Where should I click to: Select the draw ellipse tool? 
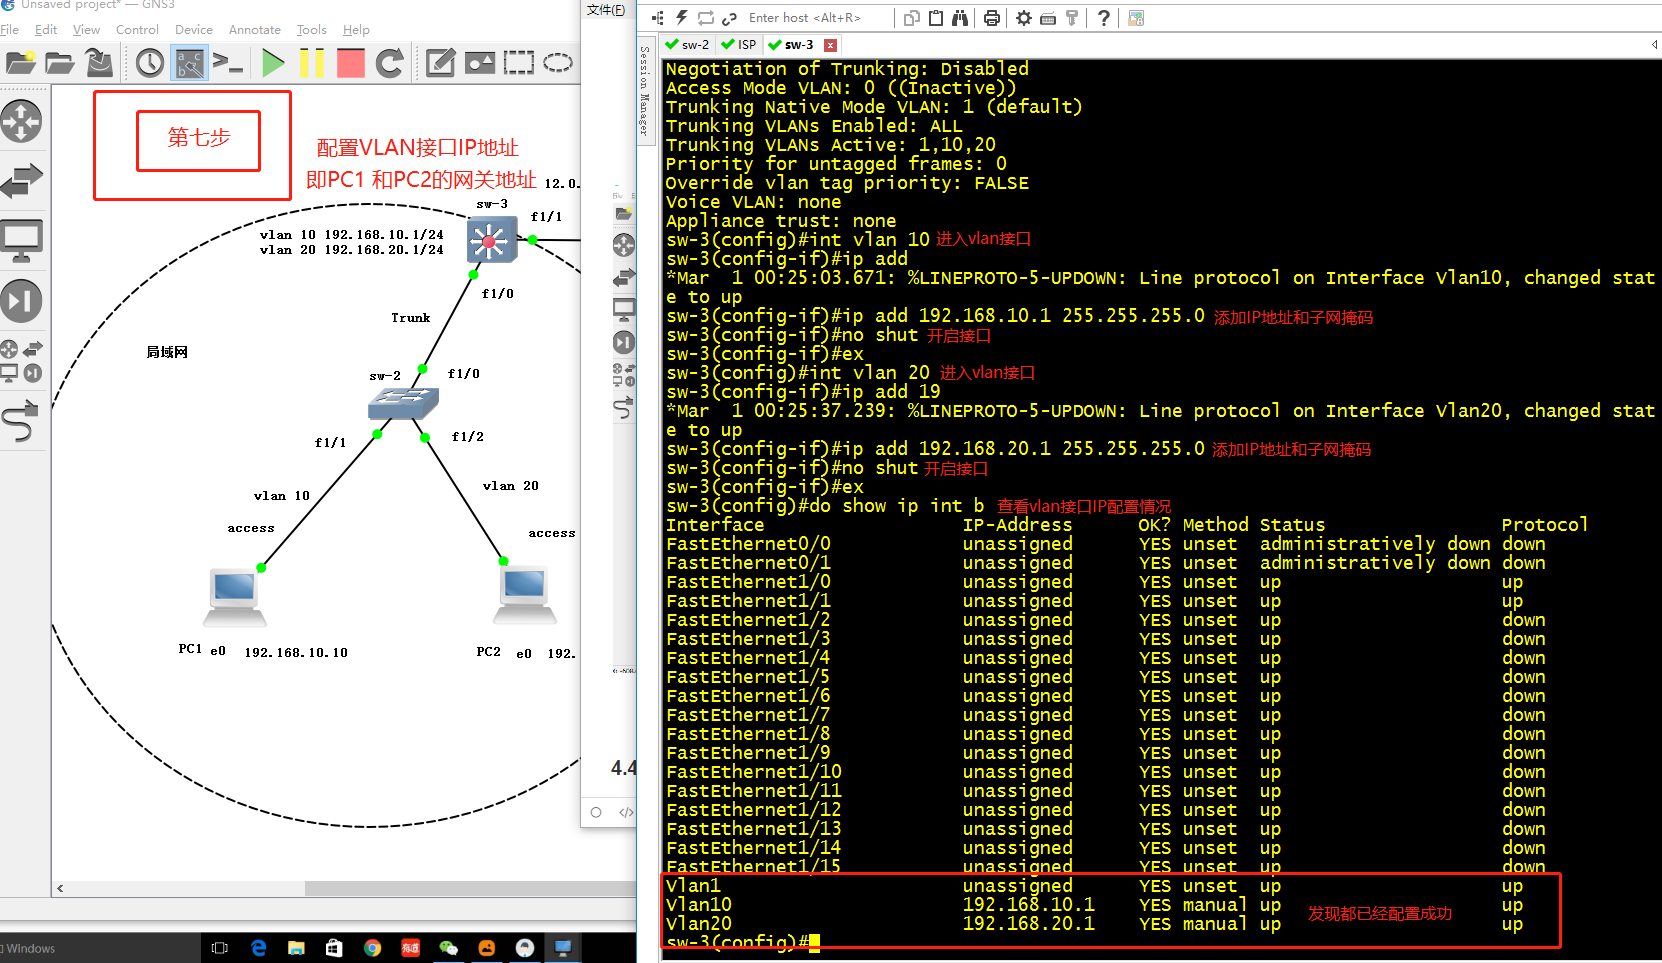click(x=558, y=63)
